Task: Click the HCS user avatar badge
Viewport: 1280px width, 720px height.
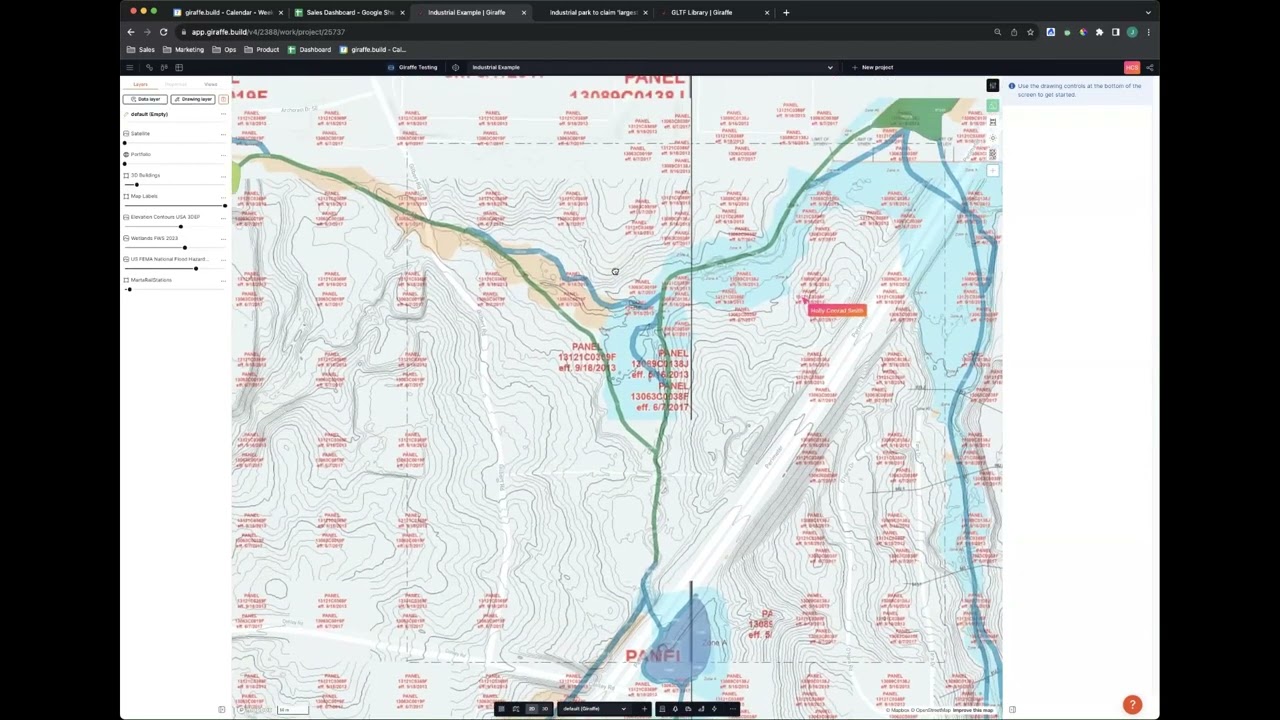Action: (x=1132, y=67)
